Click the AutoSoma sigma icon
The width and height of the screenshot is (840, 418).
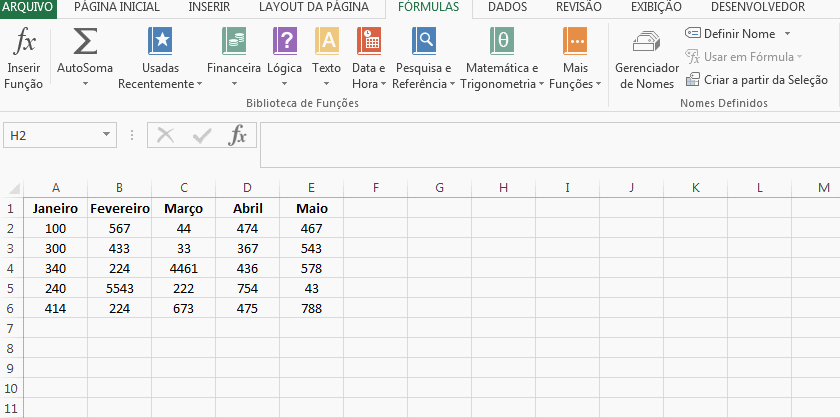point(85,45)
